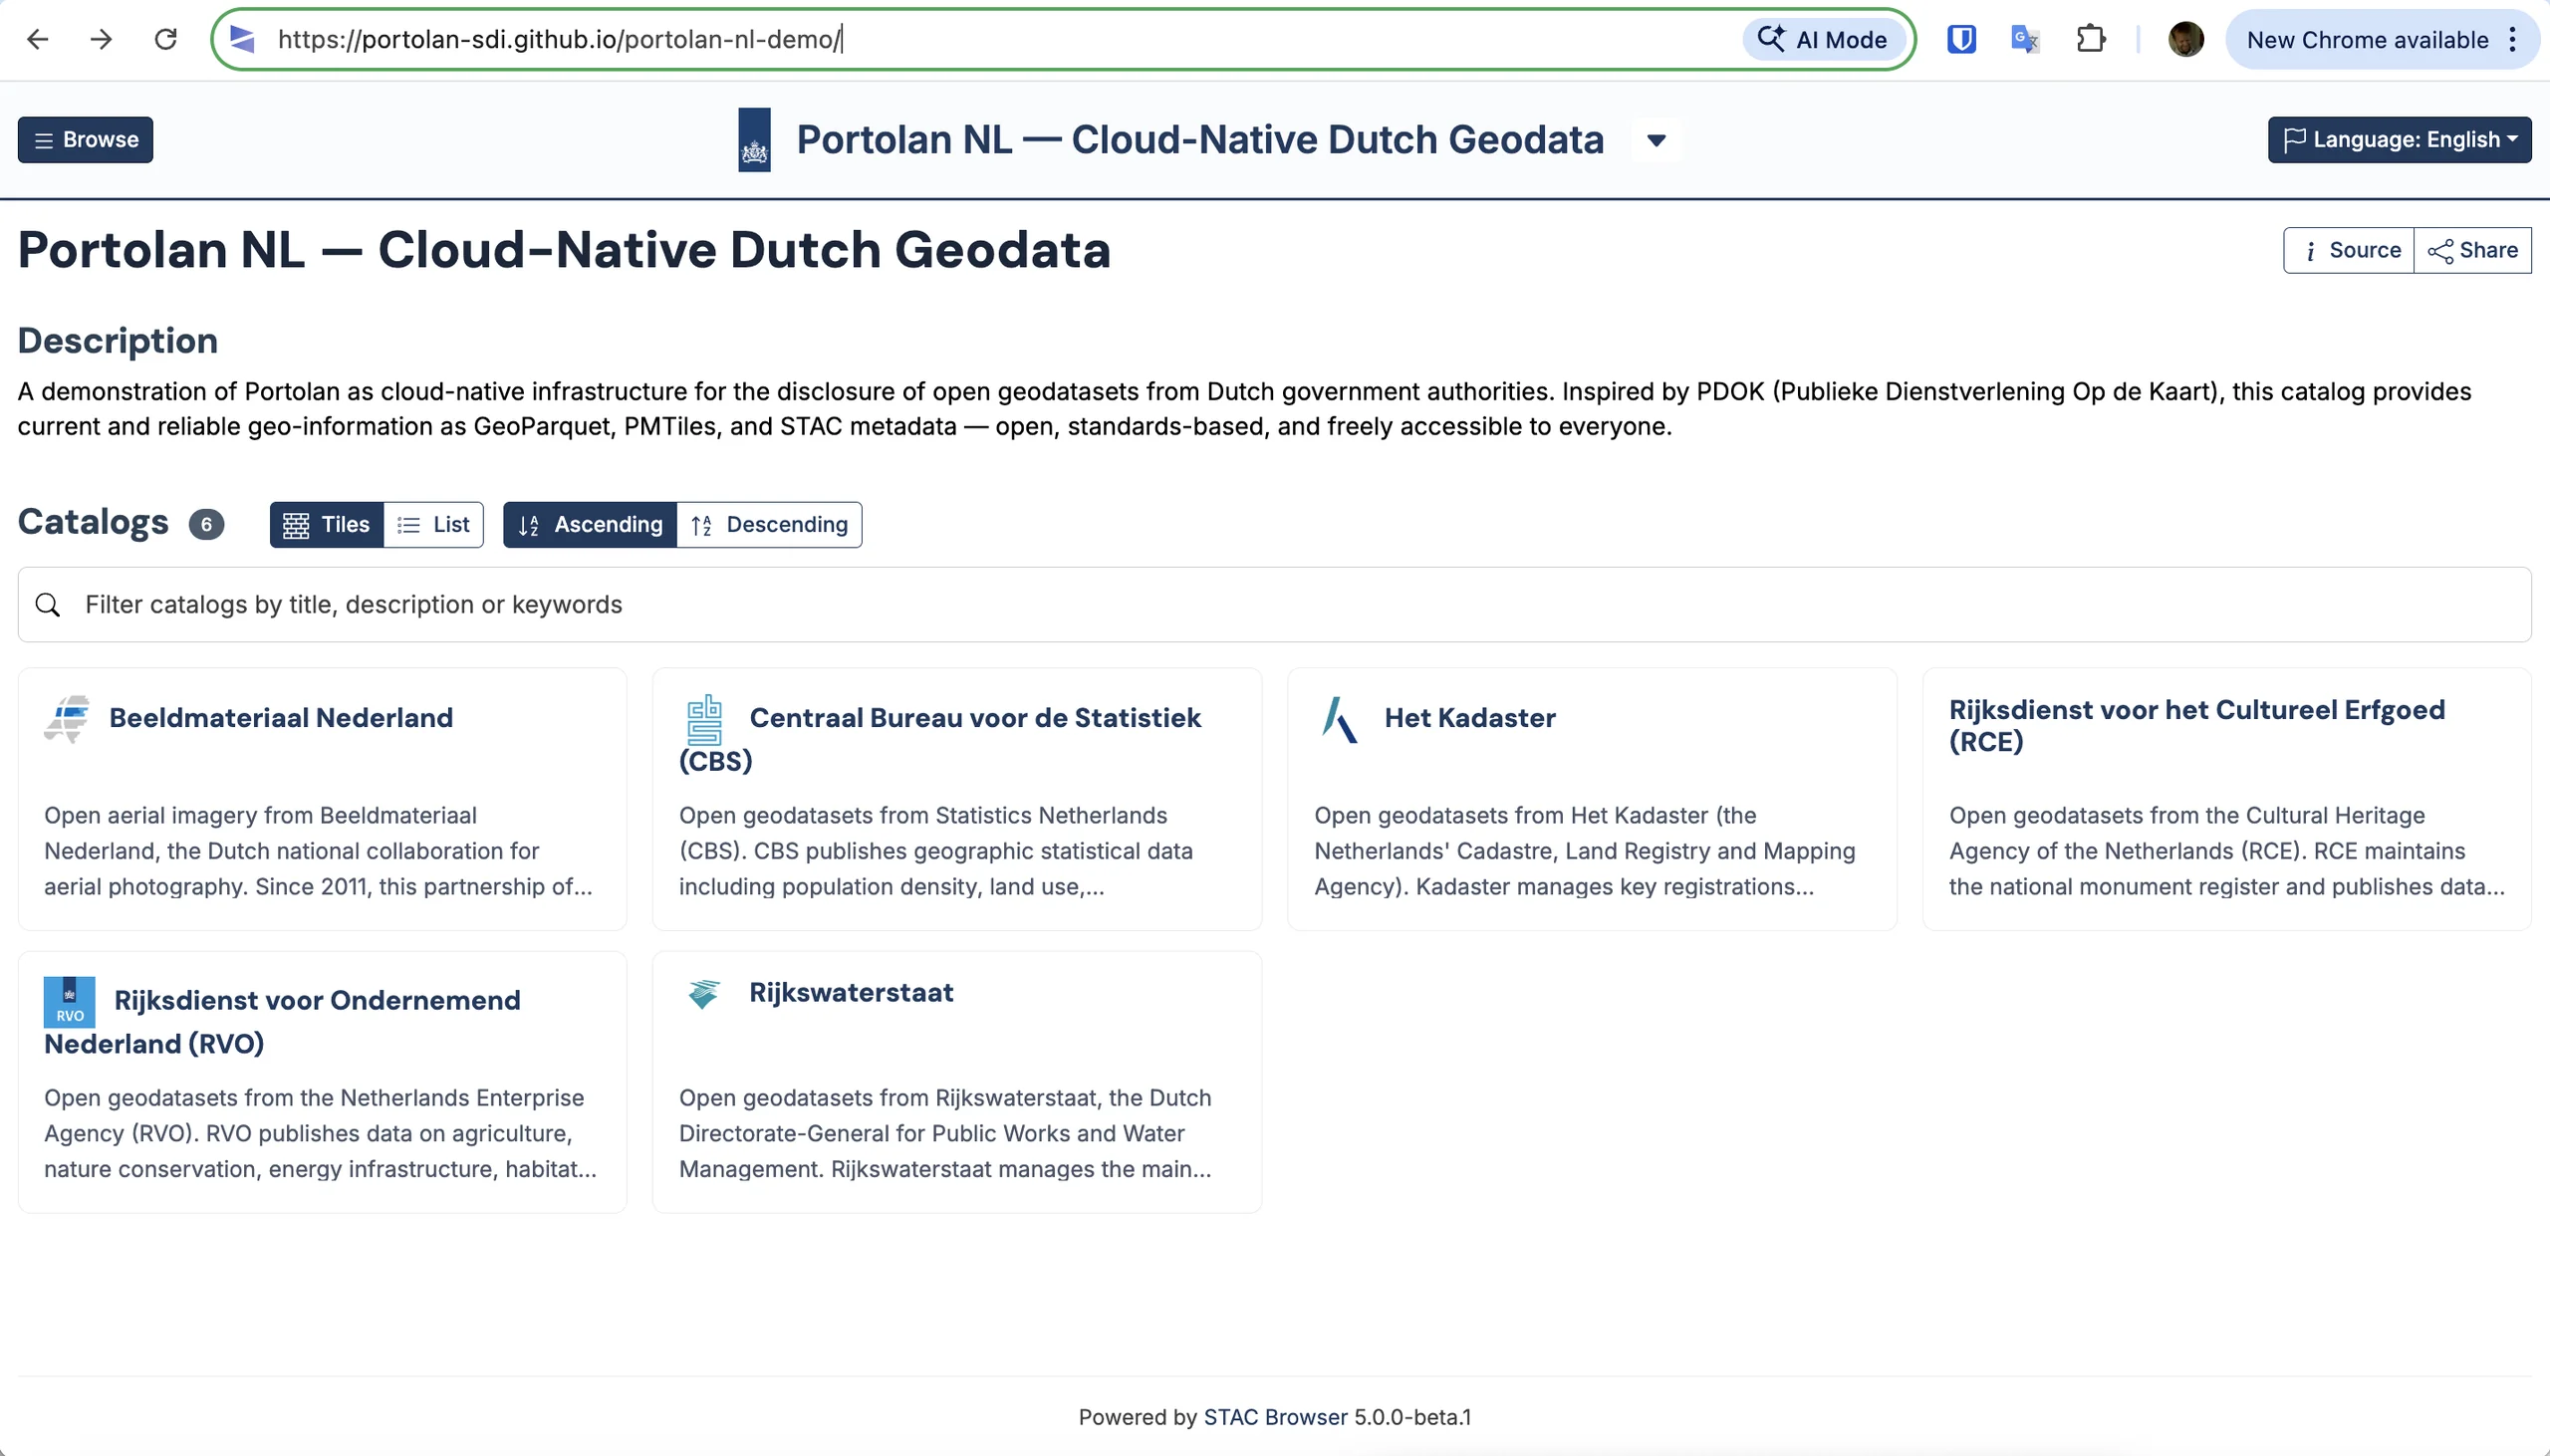Switch catalogs view to List
Screen dimensions: 2550x1456
pos(433,525)
